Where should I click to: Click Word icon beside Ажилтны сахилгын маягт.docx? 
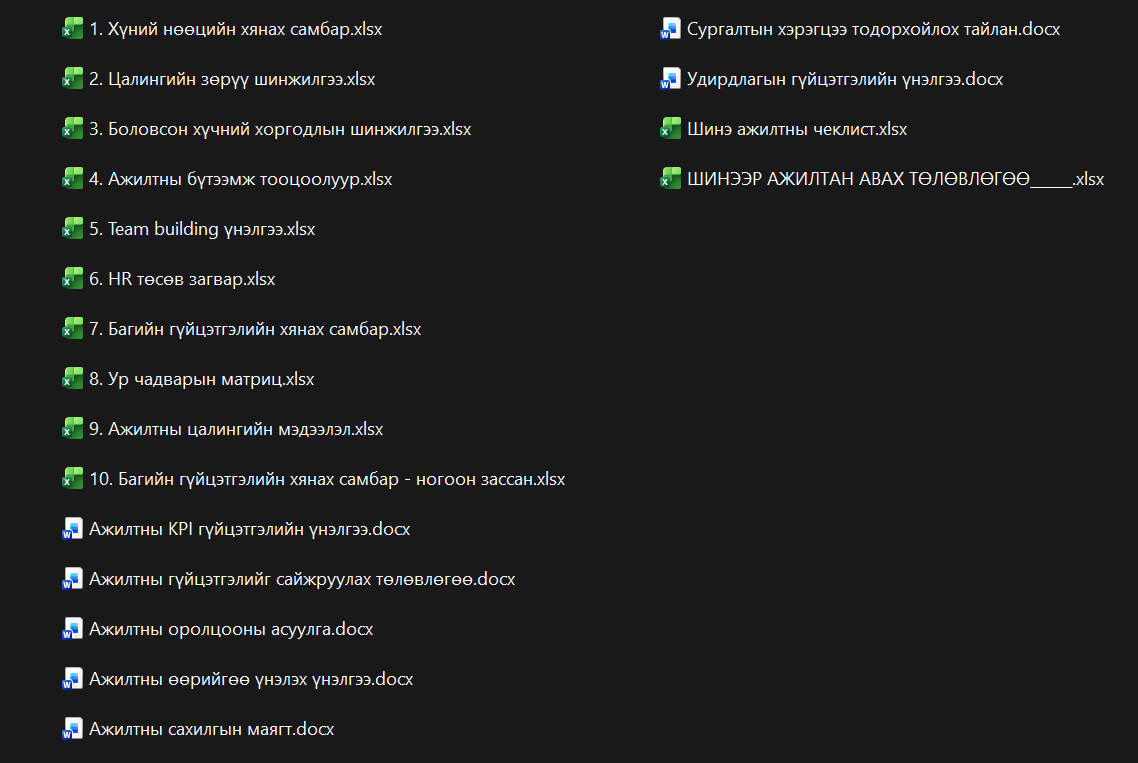click(71, 729)
